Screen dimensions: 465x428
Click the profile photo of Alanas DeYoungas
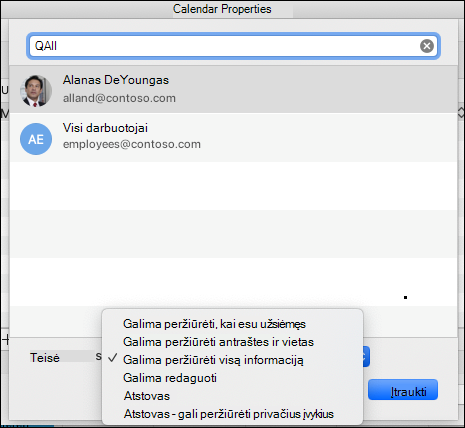(x=36, y=91)
